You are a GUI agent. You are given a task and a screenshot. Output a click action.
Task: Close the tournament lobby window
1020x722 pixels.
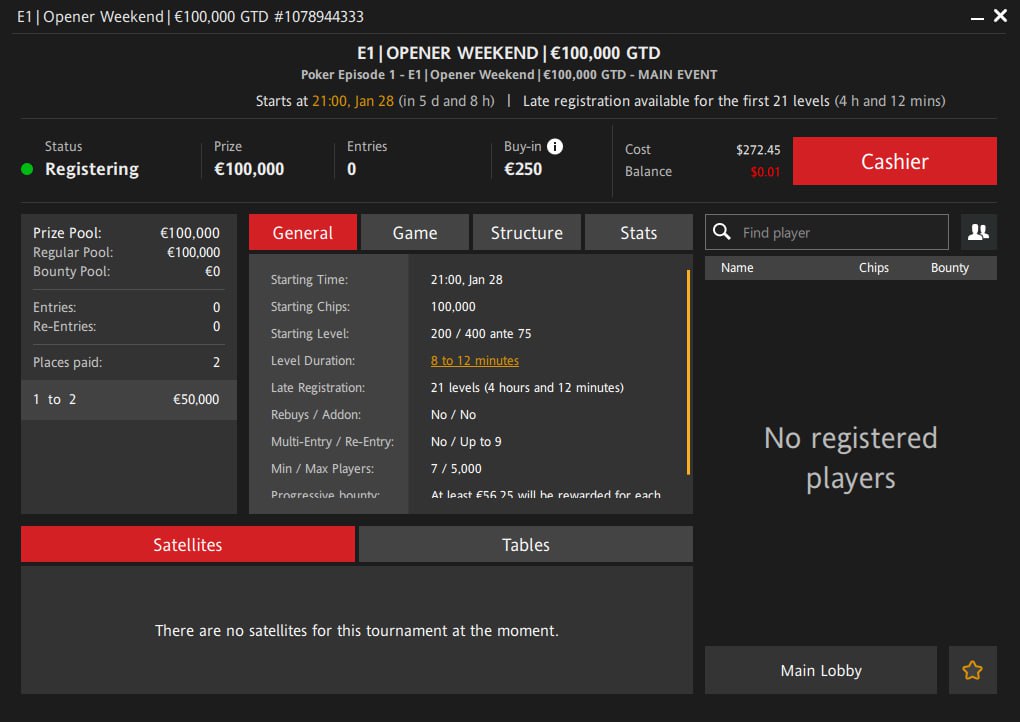pos(1000,16)
